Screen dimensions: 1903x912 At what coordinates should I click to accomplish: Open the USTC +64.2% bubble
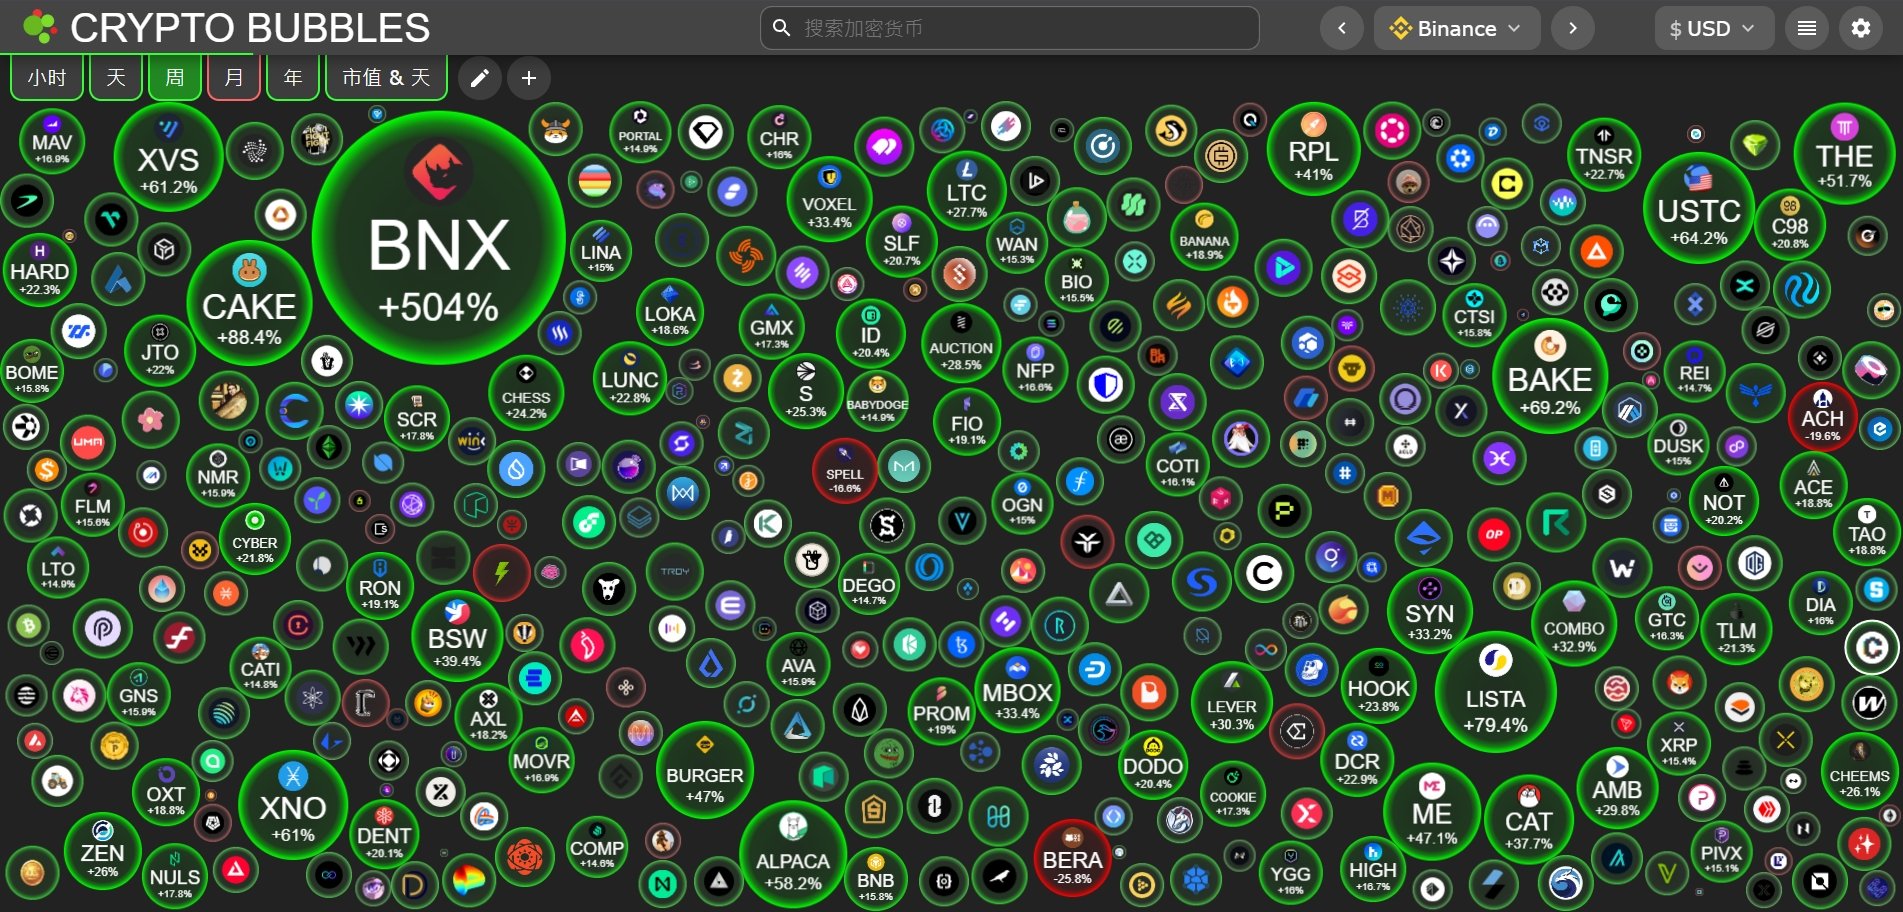(1699, 208)
